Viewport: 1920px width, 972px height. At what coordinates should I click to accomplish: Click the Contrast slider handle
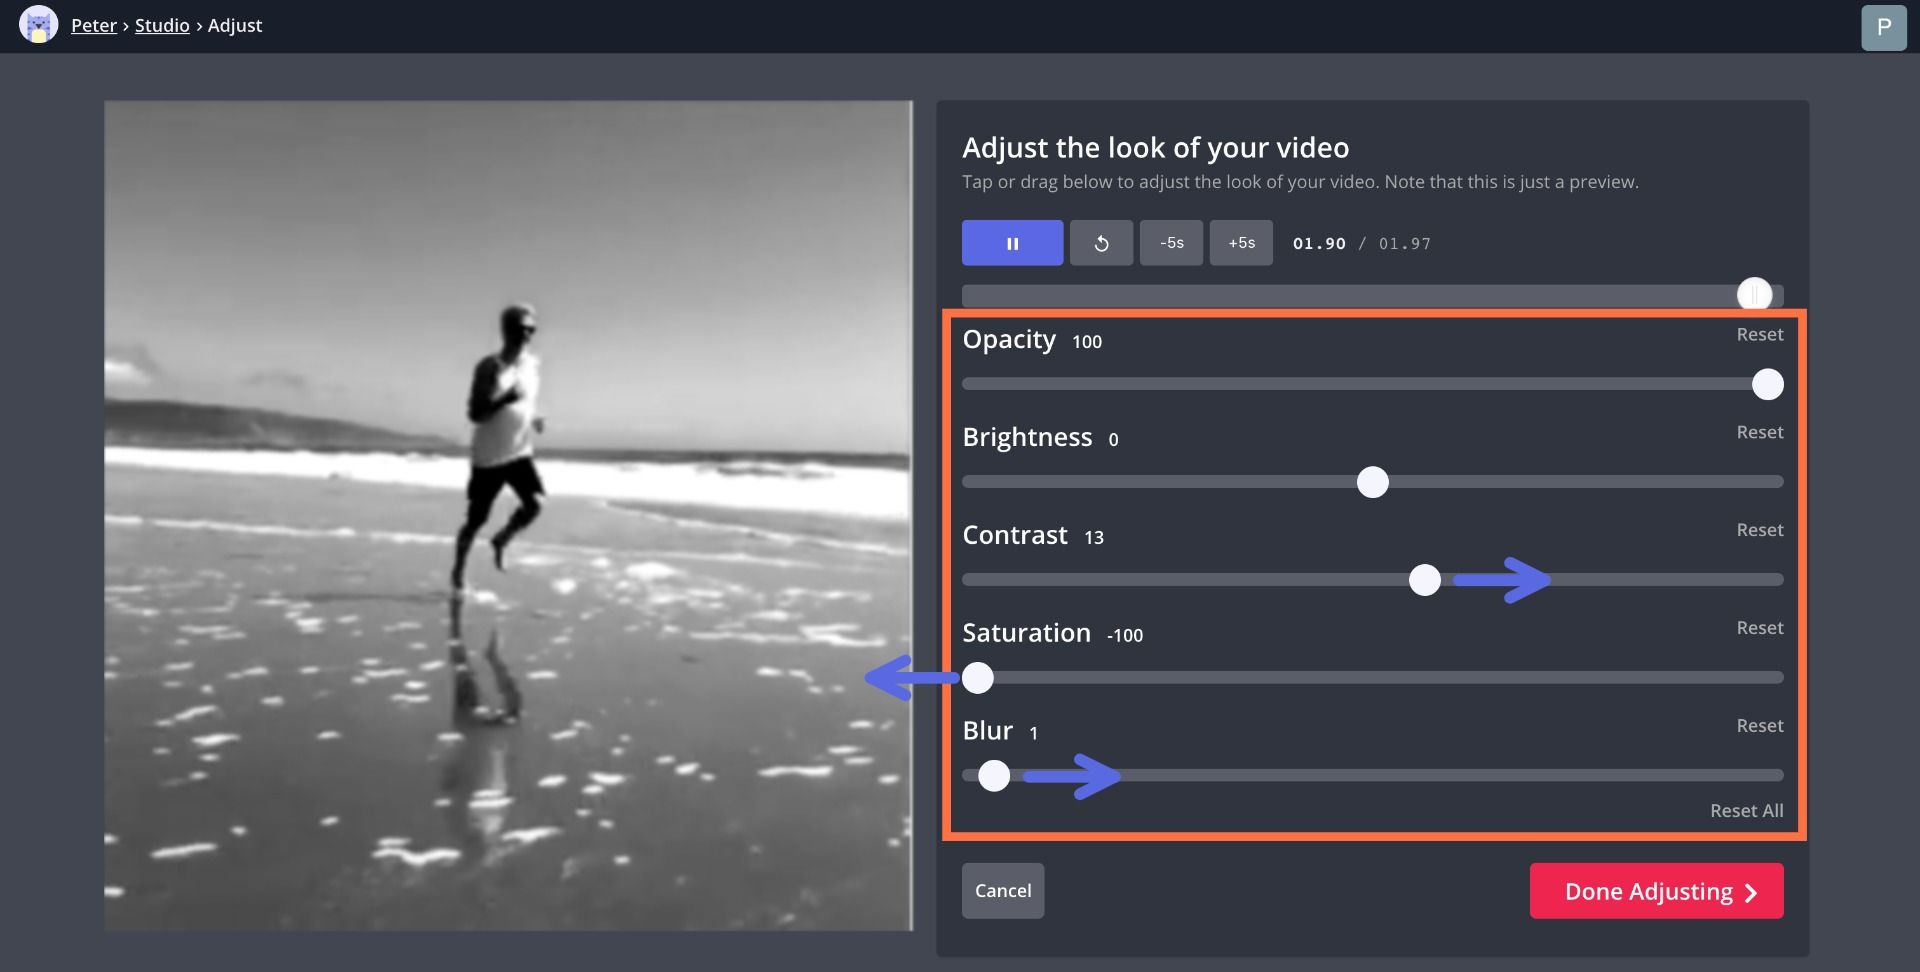click(x=1424, y=580)
